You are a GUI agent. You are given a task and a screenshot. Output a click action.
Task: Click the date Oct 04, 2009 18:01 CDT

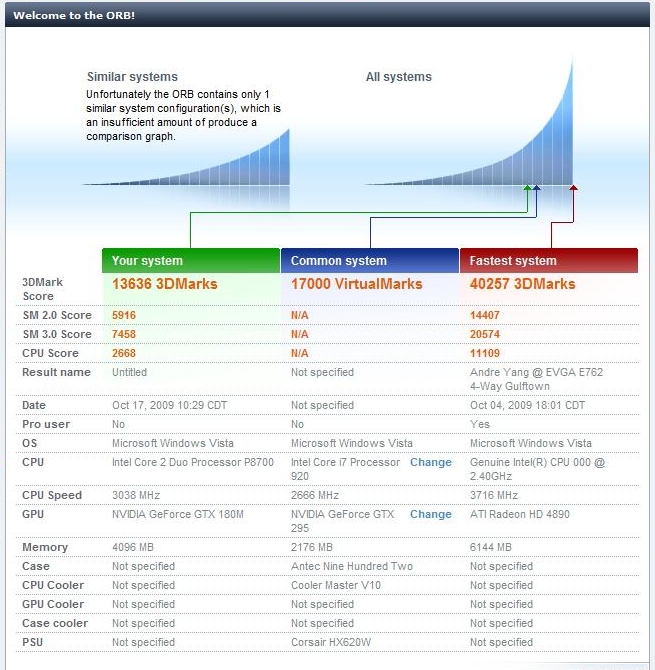coord(528,405)
